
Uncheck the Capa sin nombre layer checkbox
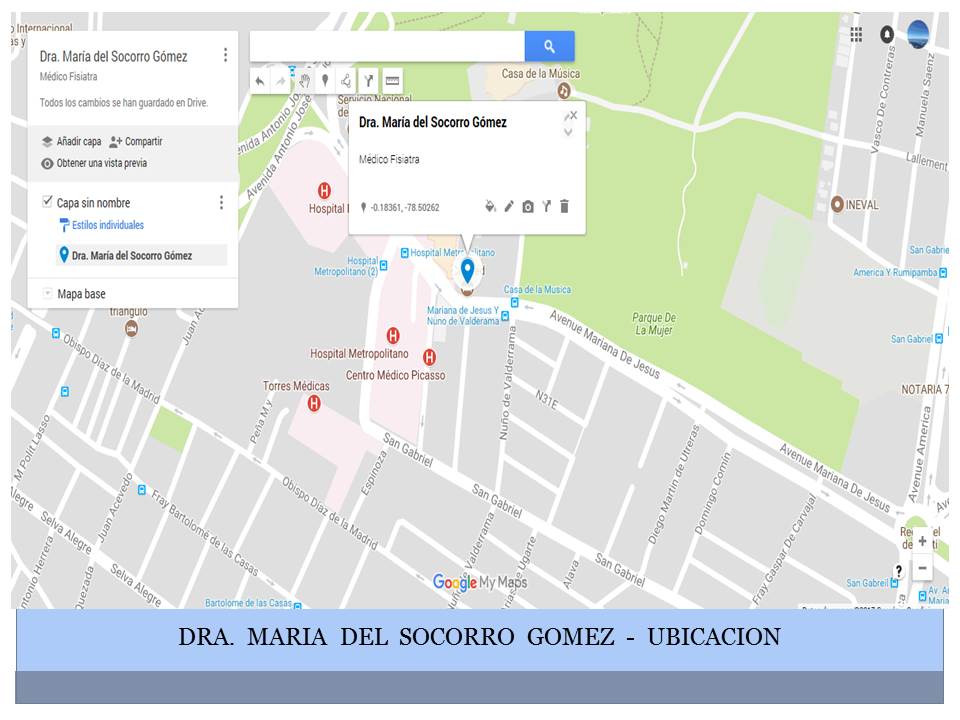tap(47, 202)
